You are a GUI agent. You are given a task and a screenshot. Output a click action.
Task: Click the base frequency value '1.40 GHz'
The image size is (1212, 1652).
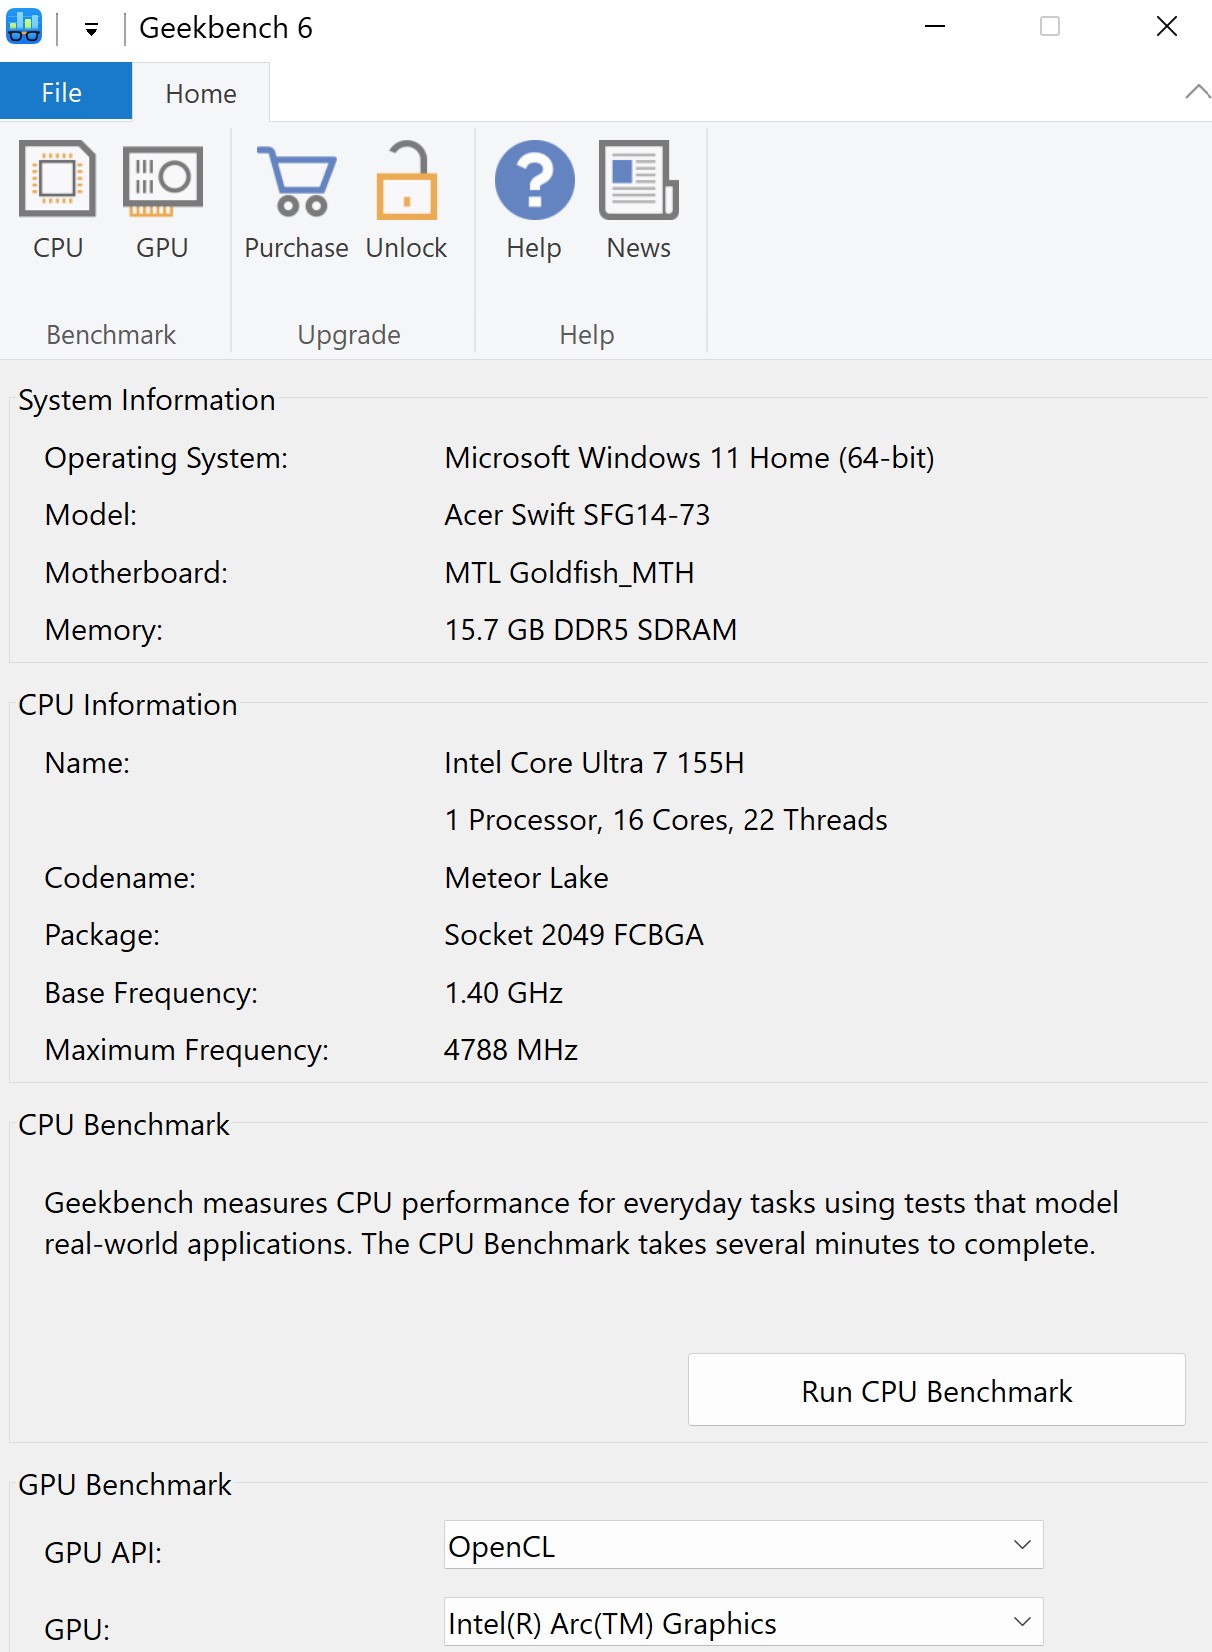[x=504, y=993]
